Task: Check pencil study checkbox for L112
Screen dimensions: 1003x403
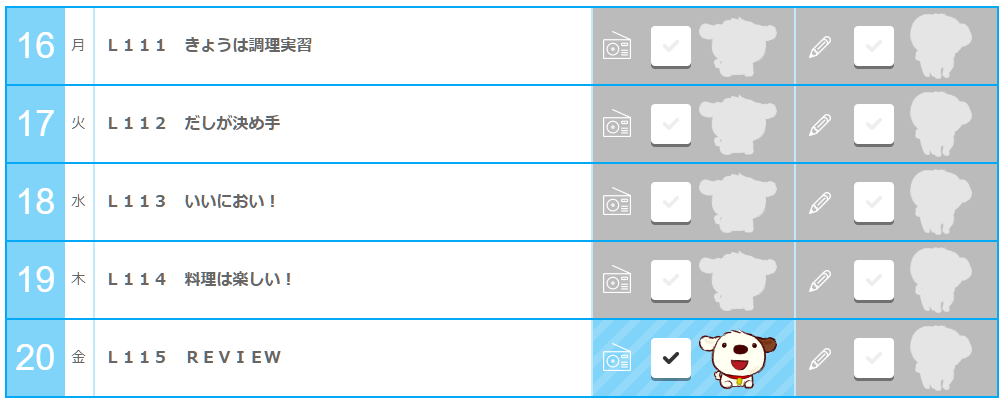Action: pyautogui.click(x=874, y=125)
